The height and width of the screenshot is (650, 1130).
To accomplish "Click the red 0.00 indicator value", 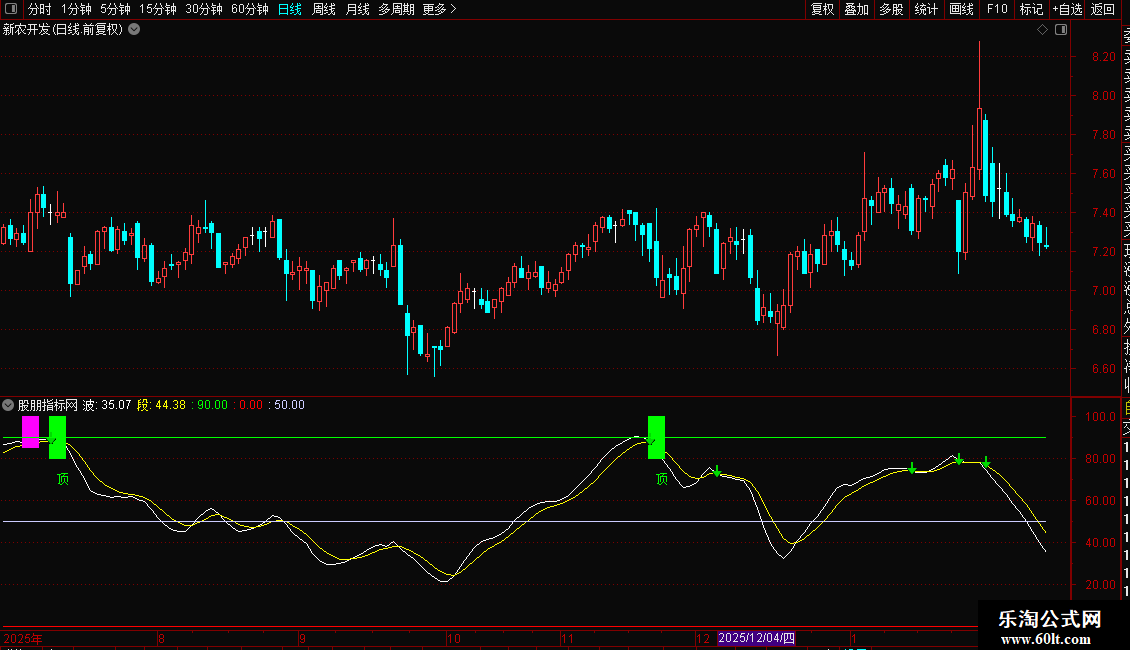I will 251,405.
